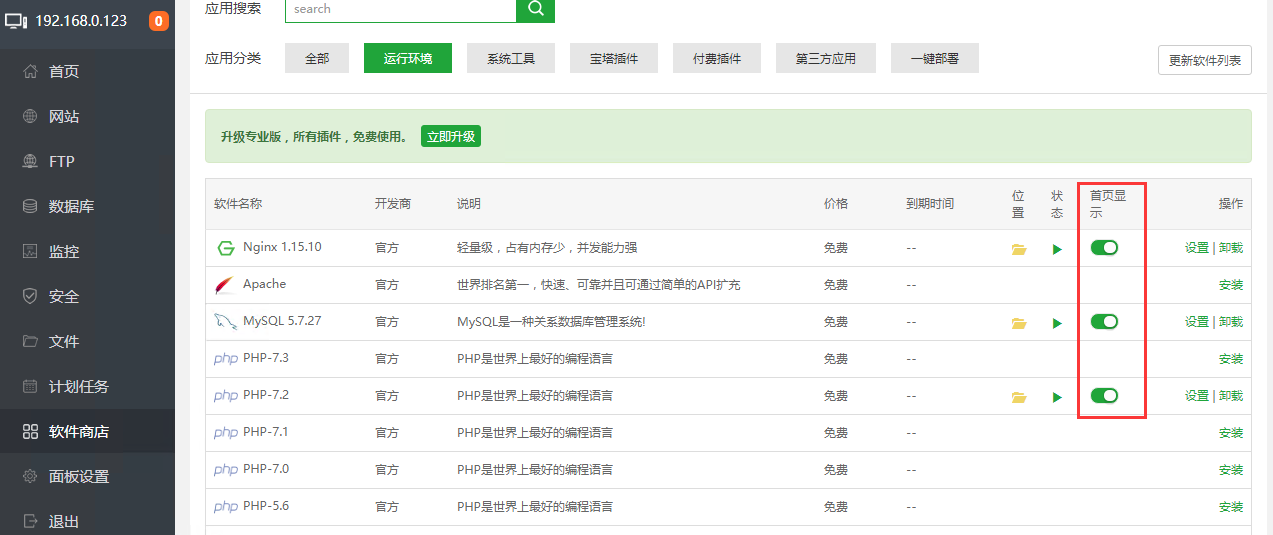The image size is (1273, 535).
Task: Click the php logo beside PHP-7.1
Action: click(226, 433)
